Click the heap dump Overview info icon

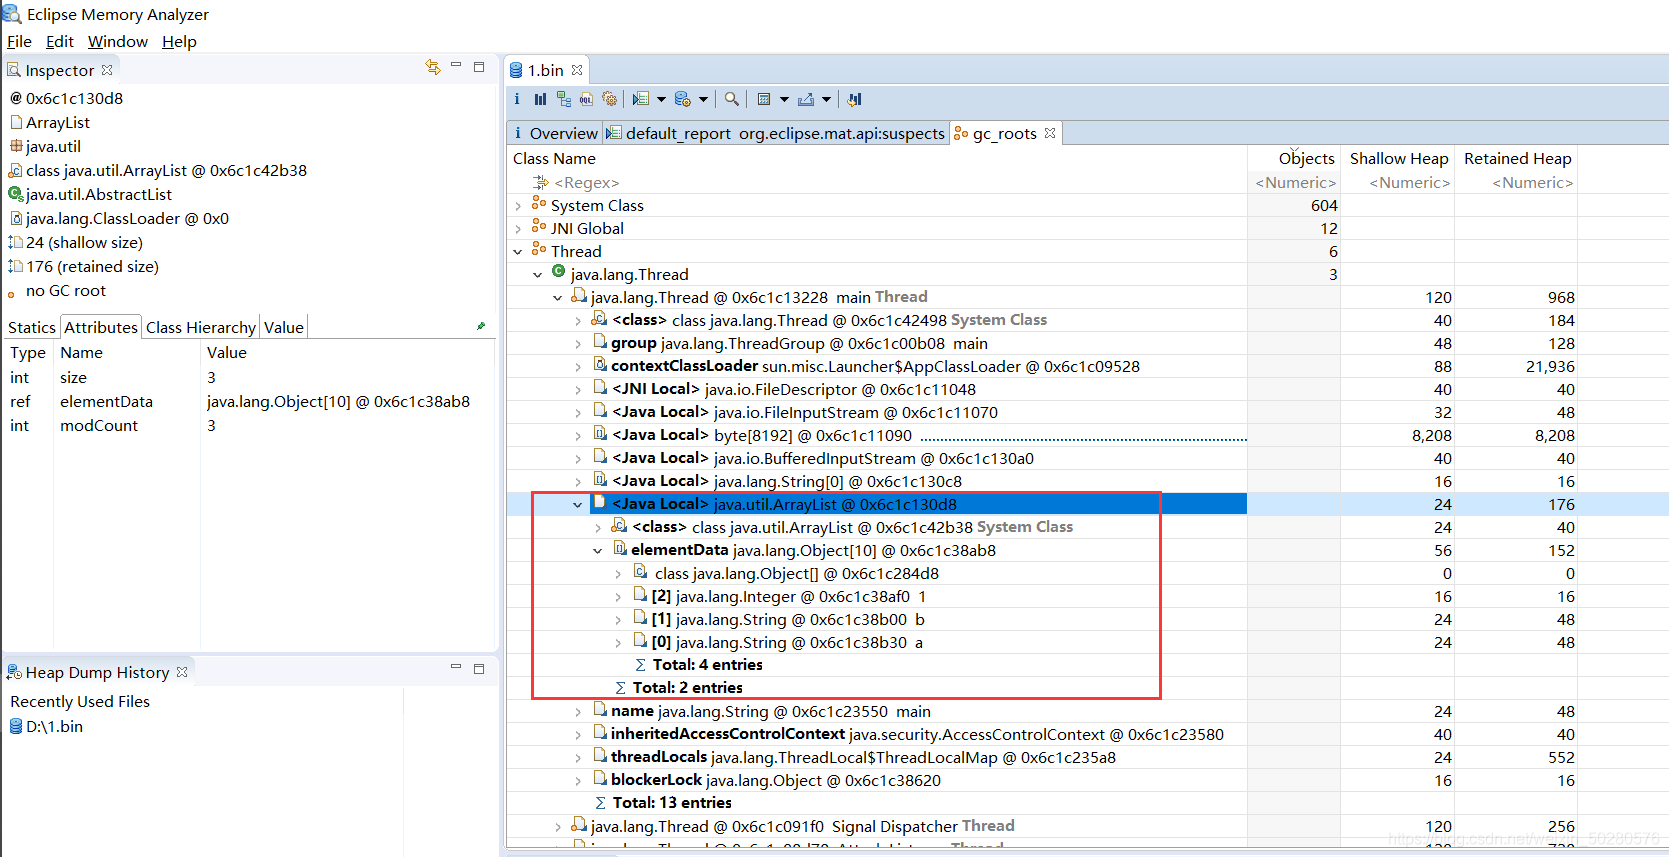[517, 99]
